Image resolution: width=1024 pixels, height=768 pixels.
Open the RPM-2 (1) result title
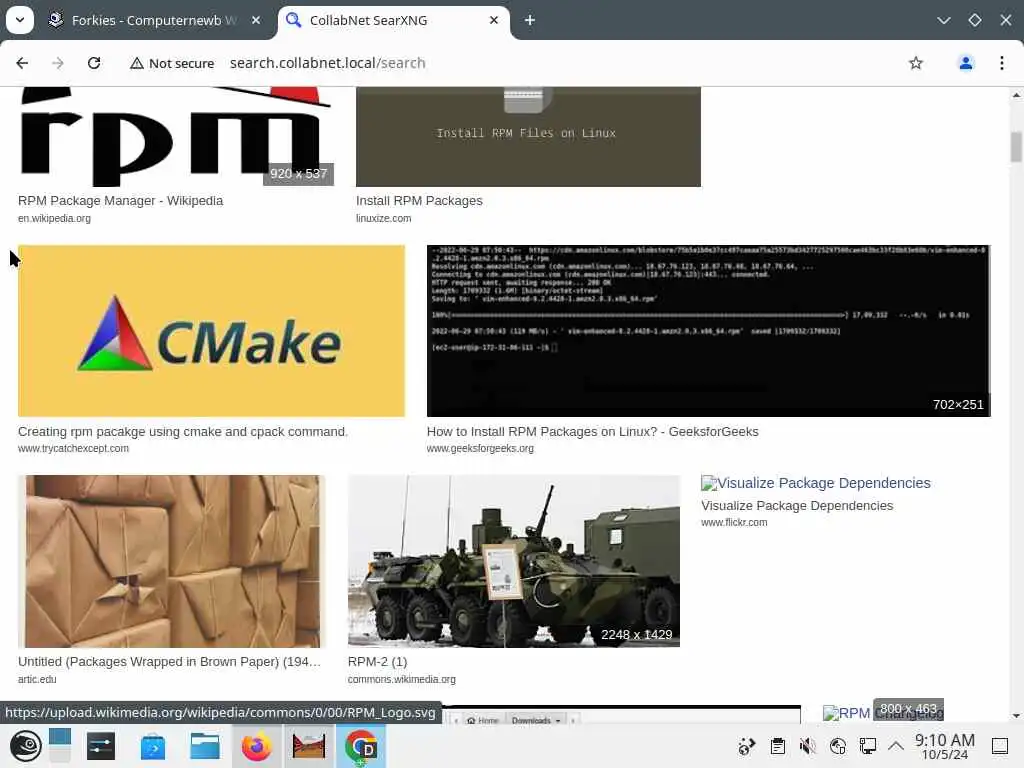tap(377, 662)
